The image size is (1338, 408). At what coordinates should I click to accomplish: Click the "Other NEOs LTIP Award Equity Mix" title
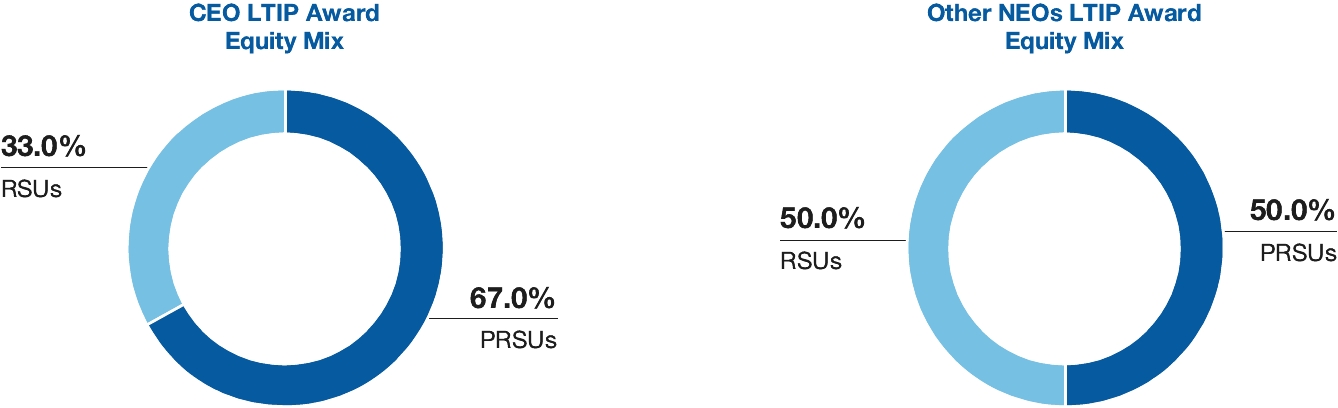point(1064,29)
